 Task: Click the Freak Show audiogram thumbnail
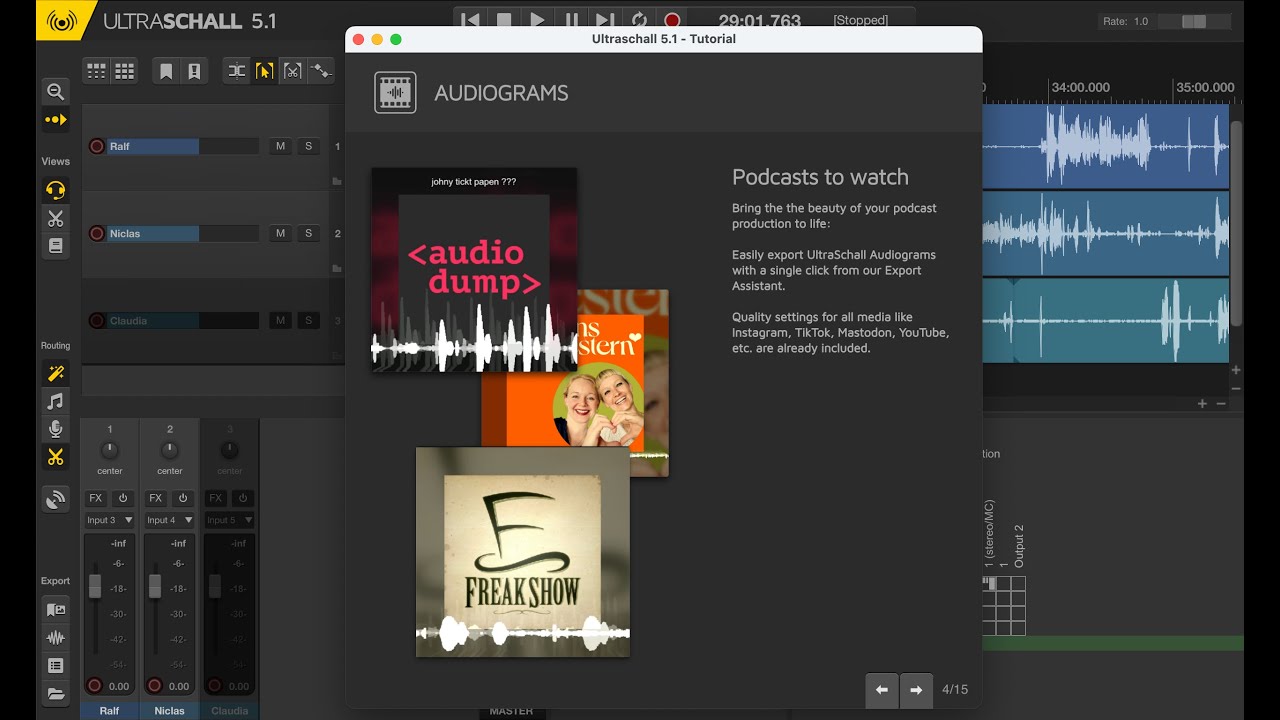(522, 552)
